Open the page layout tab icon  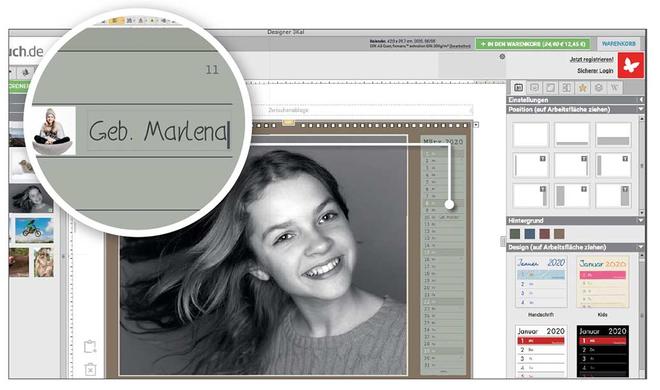[567, 88]
